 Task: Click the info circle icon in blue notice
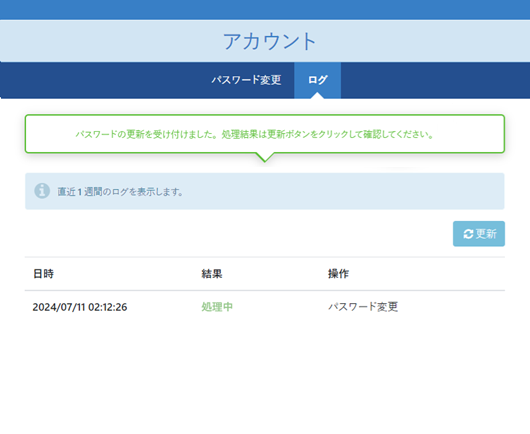point(42,191)
